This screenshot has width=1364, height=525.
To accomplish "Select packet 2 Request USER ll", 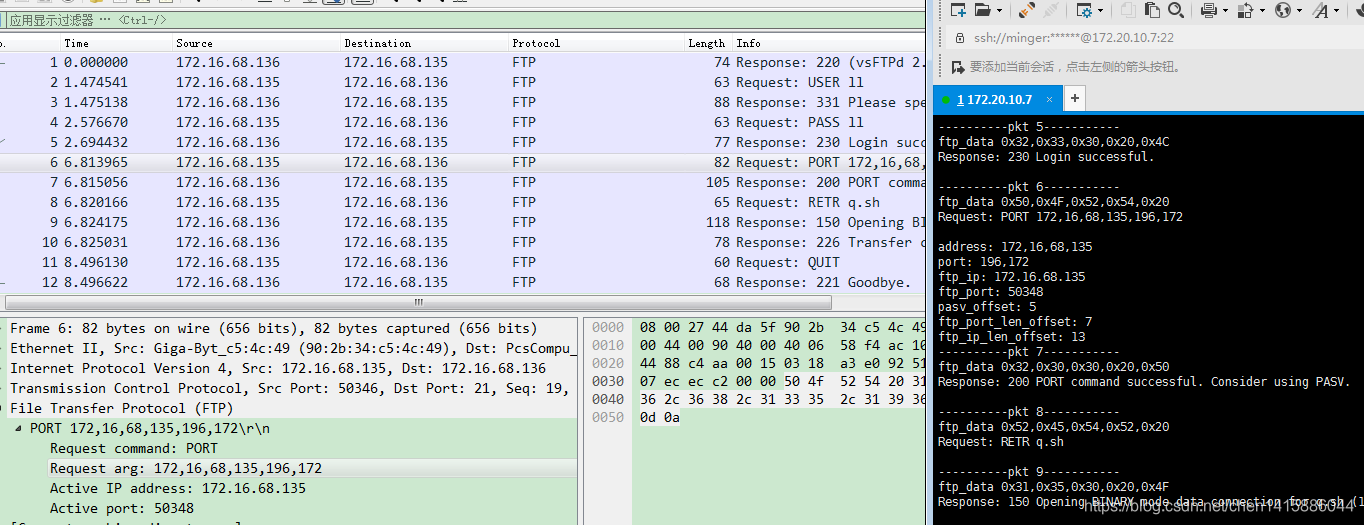I will pyautogui.click(x=463, y=82).
